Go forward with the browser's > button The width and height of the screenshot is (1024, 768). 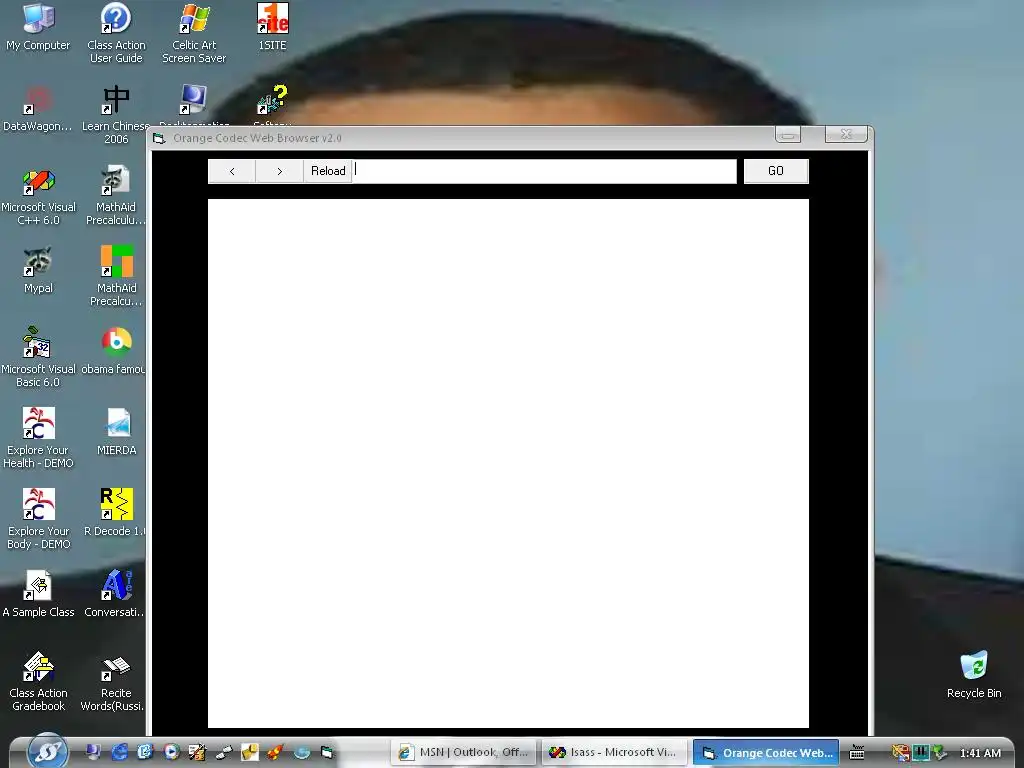click(280, 171)
